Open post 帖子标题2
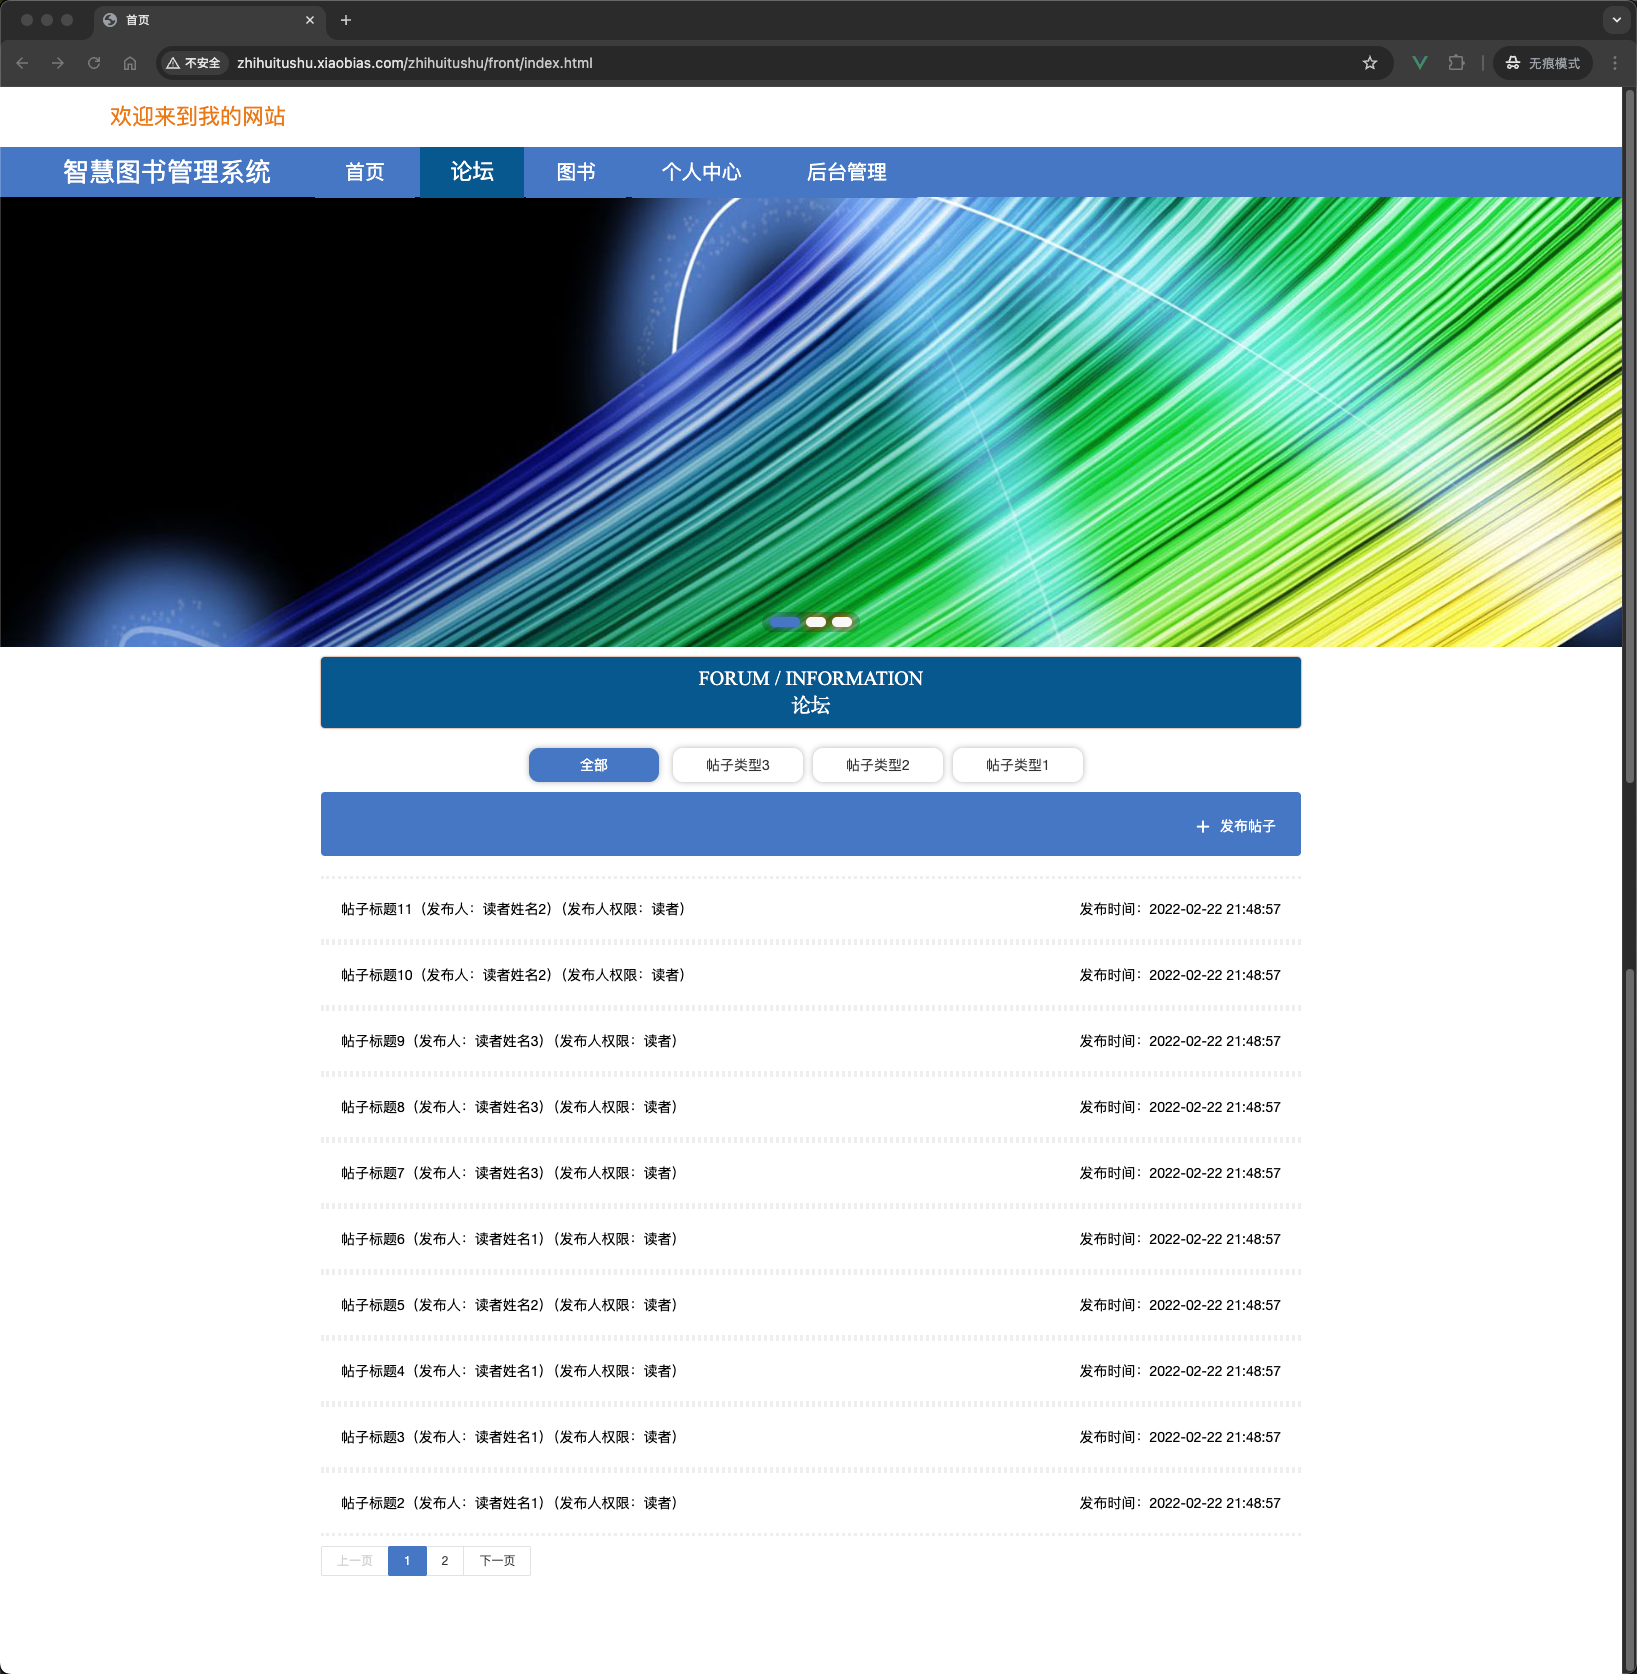Screen dimensions: 1637x1674 click(811, 1503)
